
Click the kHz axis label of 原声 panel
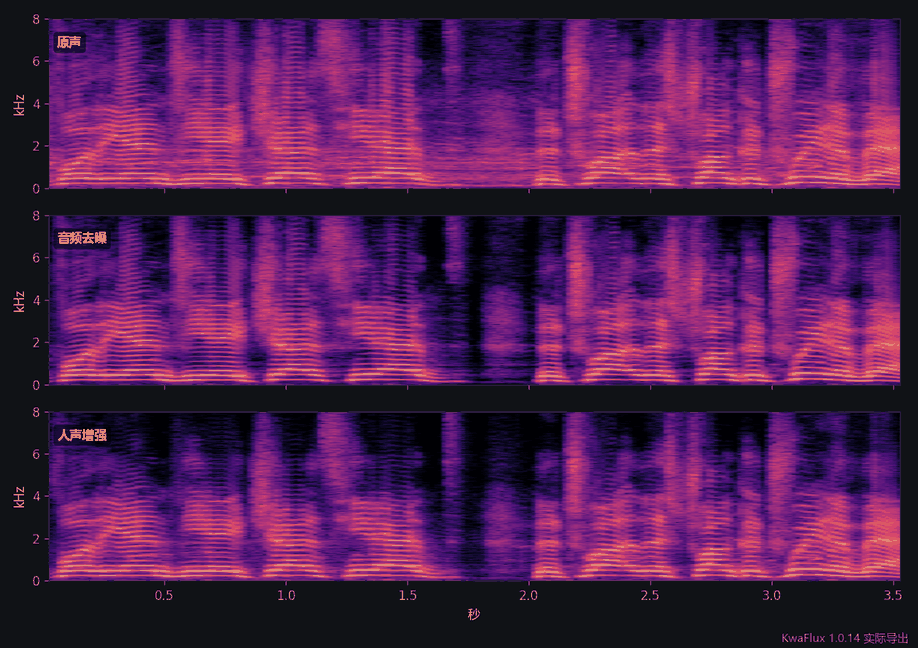point(19,105)
